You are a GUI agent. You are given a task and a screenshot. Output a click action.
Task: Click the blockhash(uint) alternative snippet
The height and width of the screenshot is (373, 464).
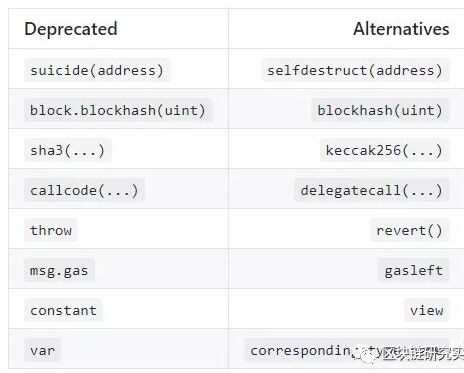pyautogui.click(x=380, y=110)
